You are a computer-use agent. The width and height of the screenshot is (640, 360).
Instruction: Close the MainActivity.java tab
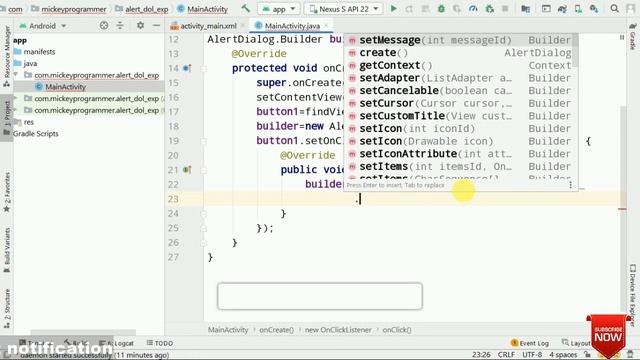point(326,26)
